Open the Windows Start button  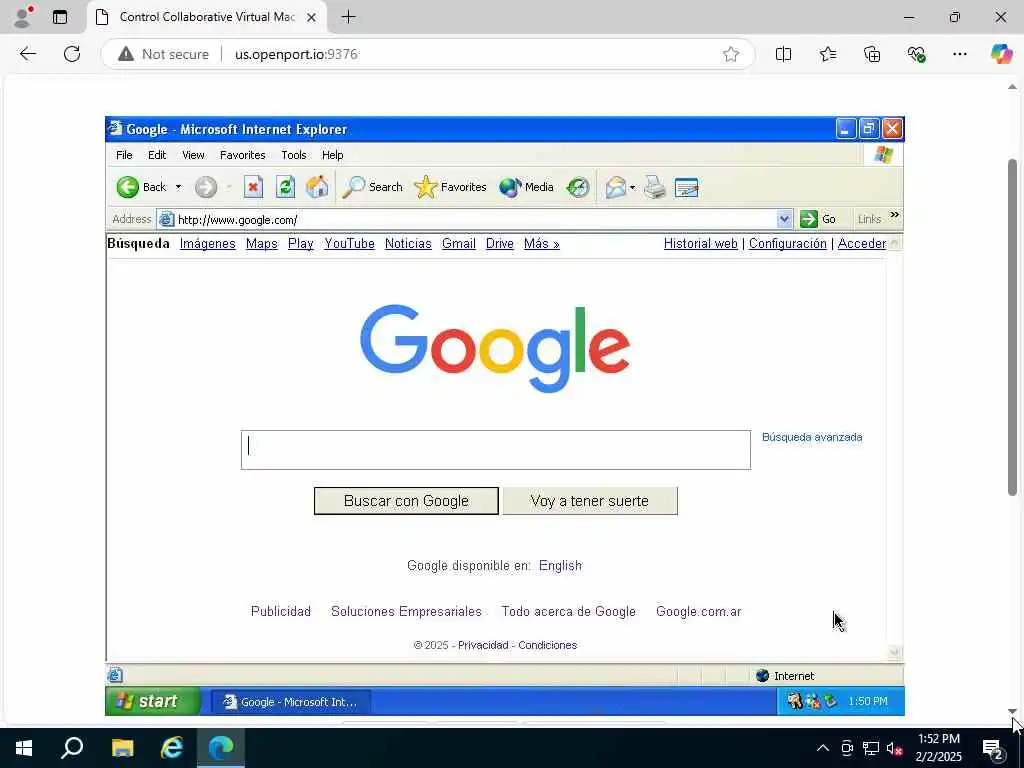24,748
